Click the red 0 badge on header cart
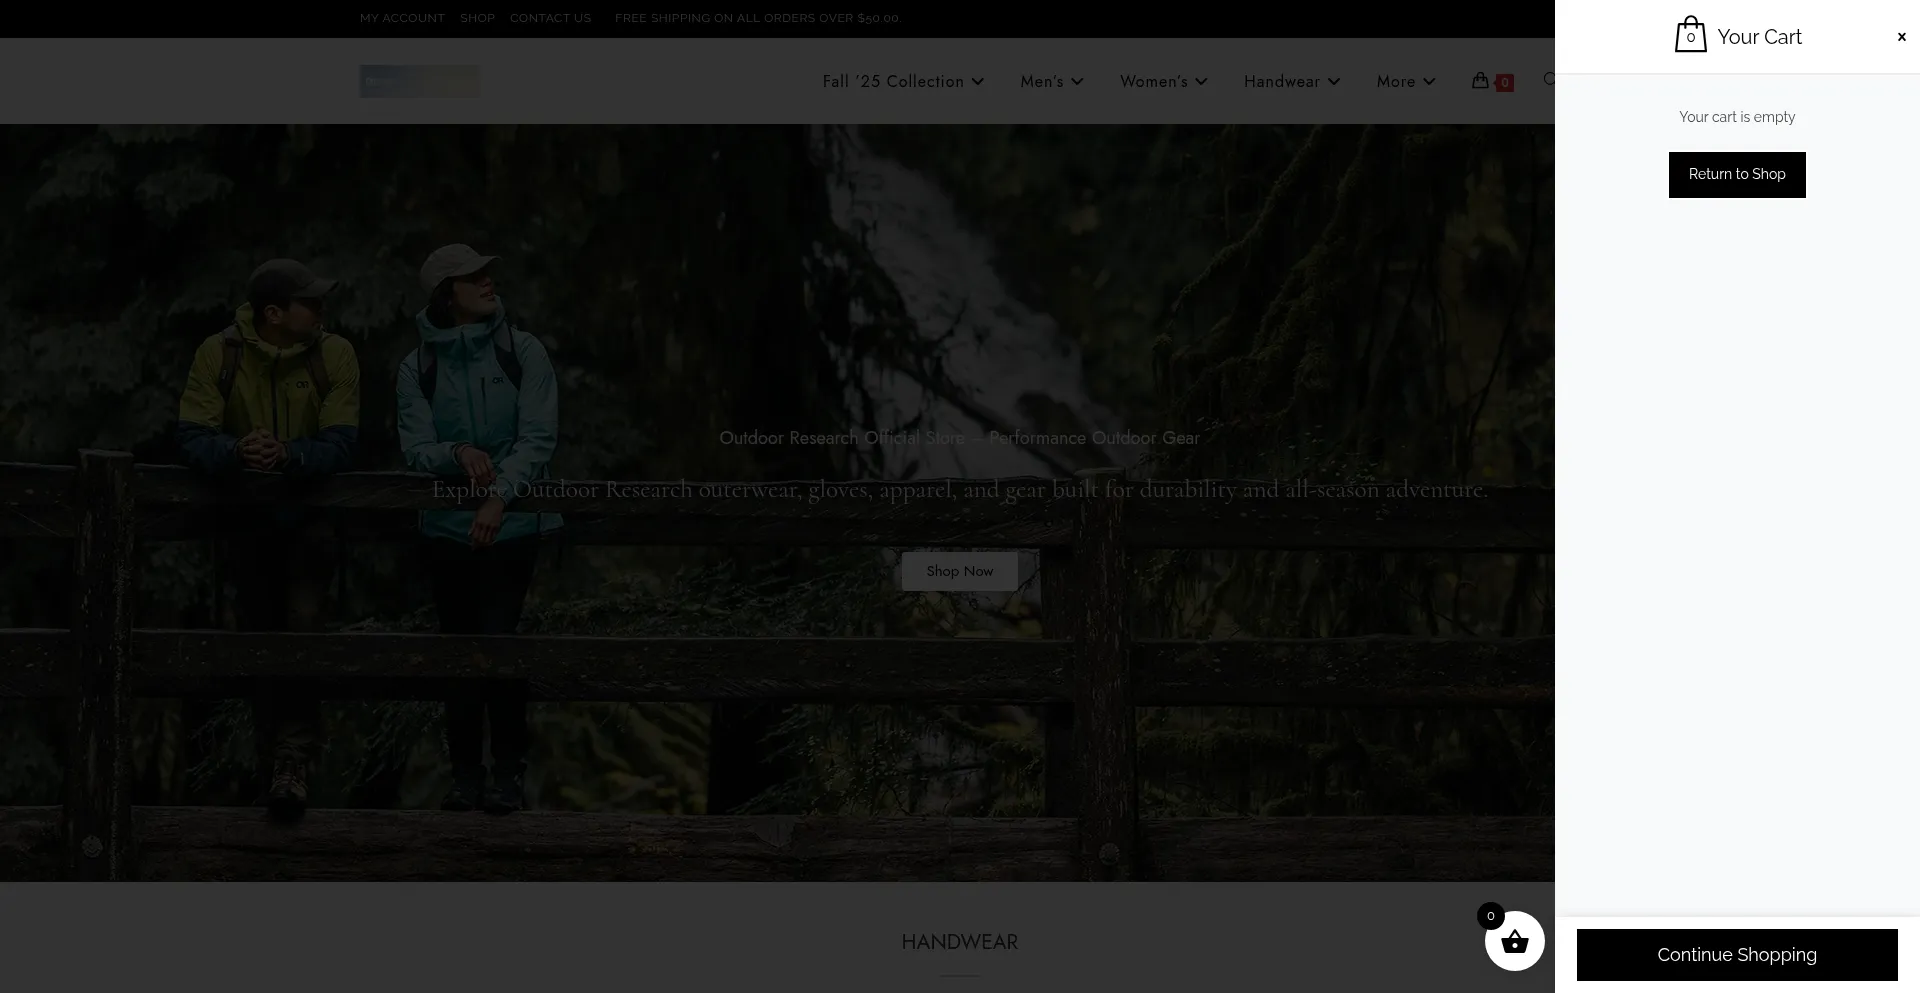Image resolution: width=1920 pixels, height=993 pixels. coord(1504,82)
